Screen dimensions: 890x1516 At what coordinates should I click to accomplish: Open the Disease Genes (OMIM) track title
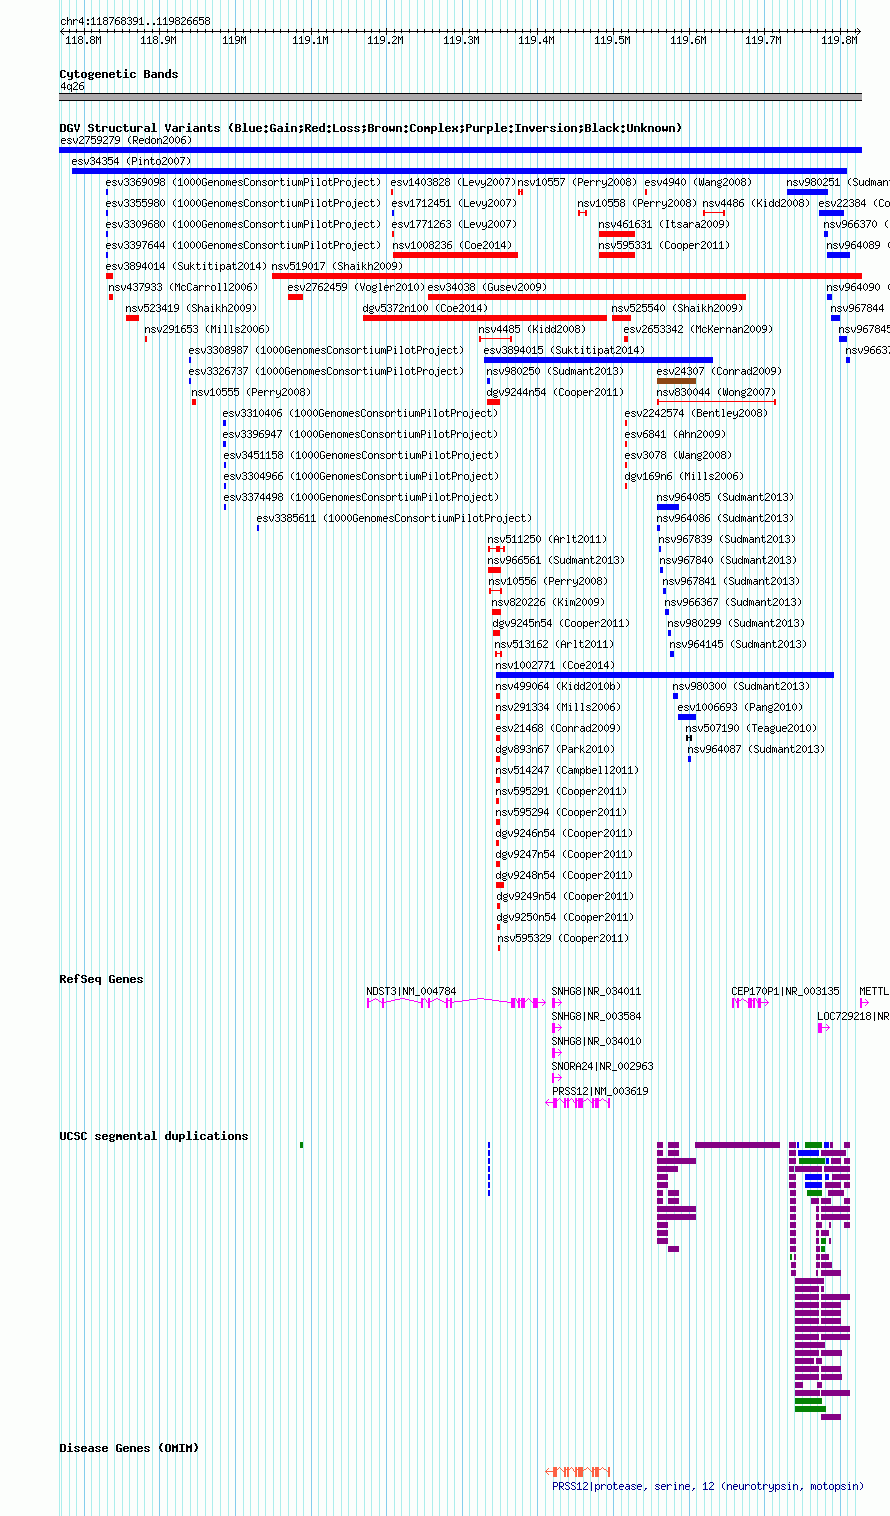click(x=129, y=1448)
